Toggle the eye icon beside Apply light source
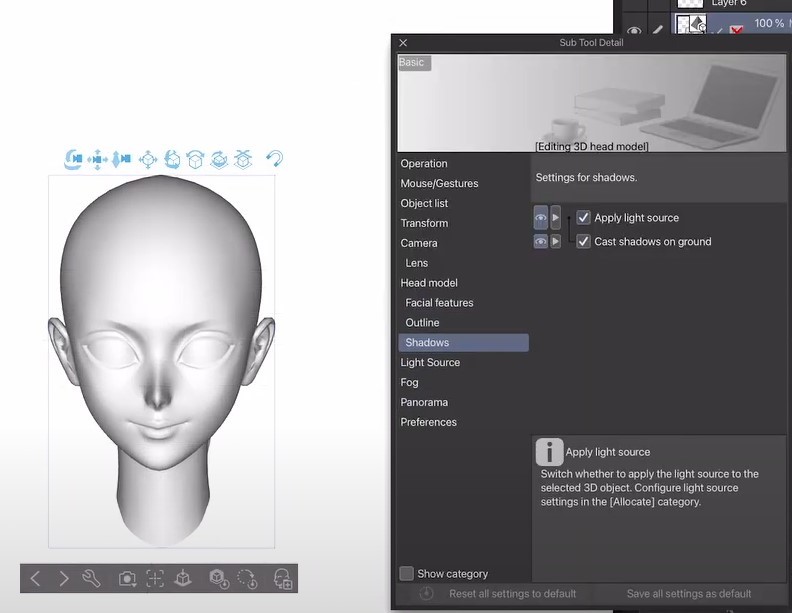 pyautogui.click(x=540, y=218)
